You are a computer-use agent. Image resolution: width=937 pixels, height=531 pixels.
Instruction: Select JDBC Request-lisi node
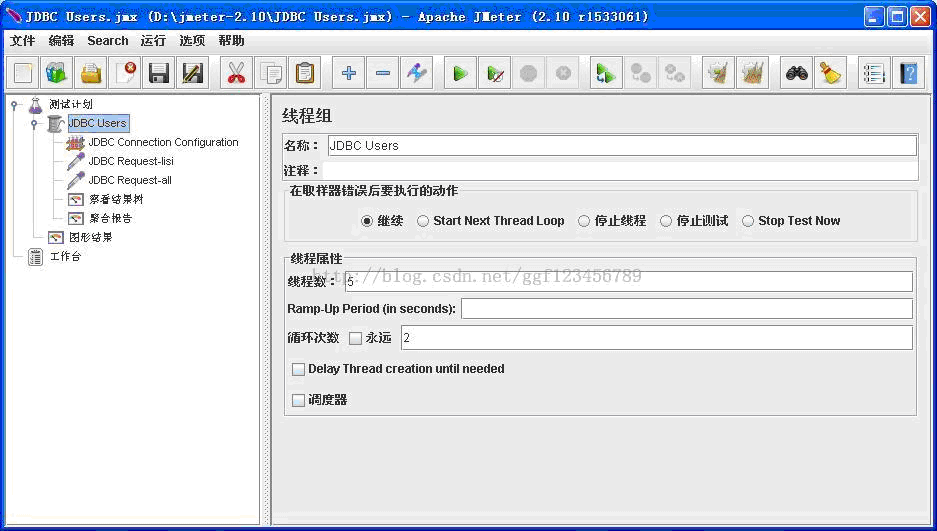131,161
